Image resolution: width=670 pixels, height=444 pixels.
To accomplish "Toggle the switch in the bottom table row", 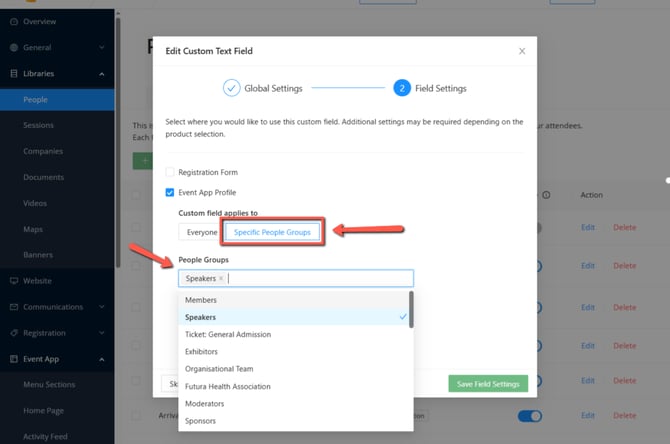I will click(529, 415).
